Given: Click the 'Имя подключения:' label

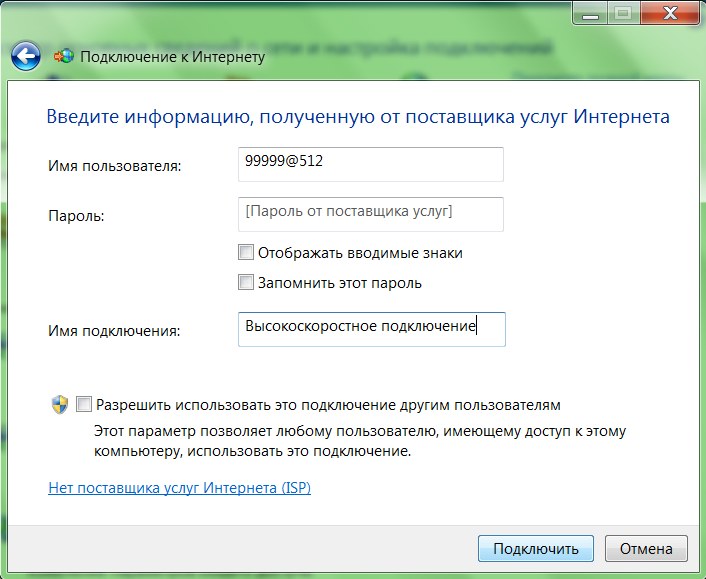Looking at the screenshot, I should 114,331.
